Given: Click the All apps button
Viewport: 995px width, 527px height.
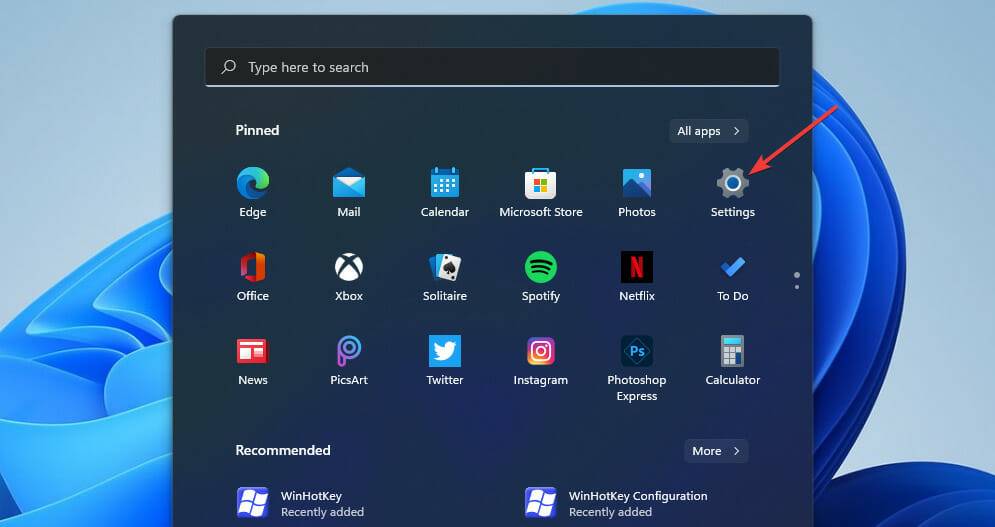Looking at the screenshot, I should (708, 131).
